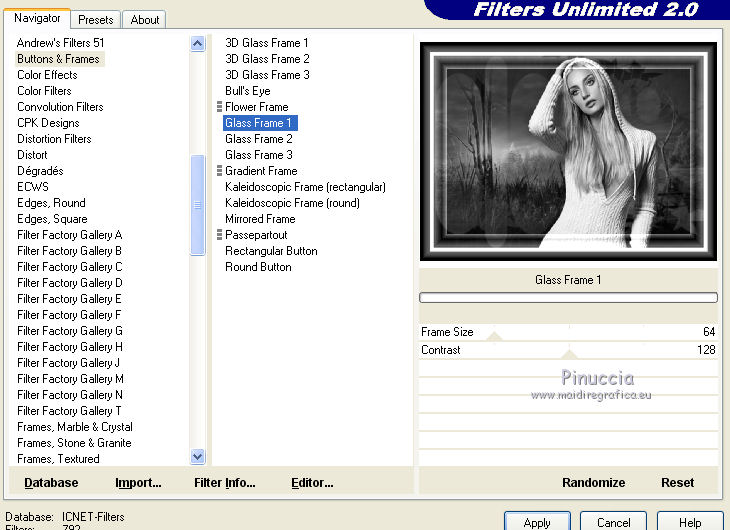Choose the highlighted Glass Frame 1 filter
This screenshot has width=730, height=530.
point(258,123)
